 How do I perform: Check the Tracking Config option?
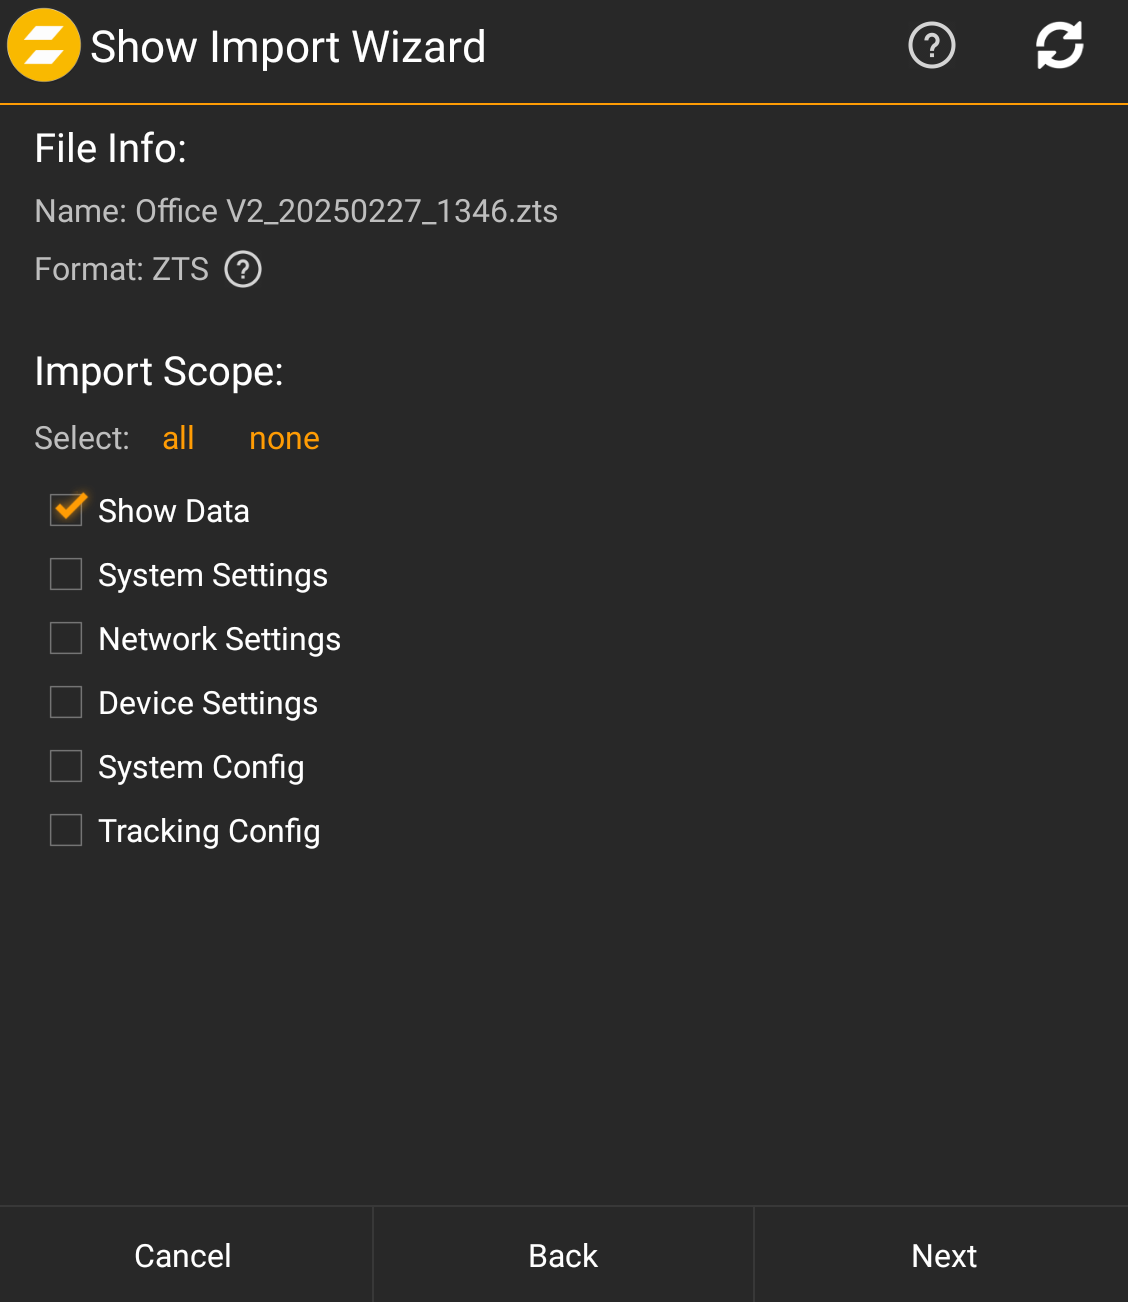point(65,830)
